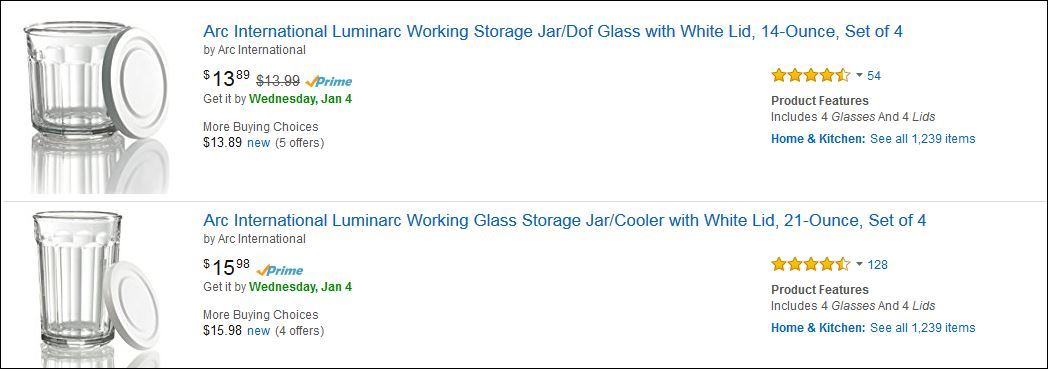Screen dimensions: 1048x369
Task: Click the 'new' link with 4 offers
Action: click(x=259, y=331)
